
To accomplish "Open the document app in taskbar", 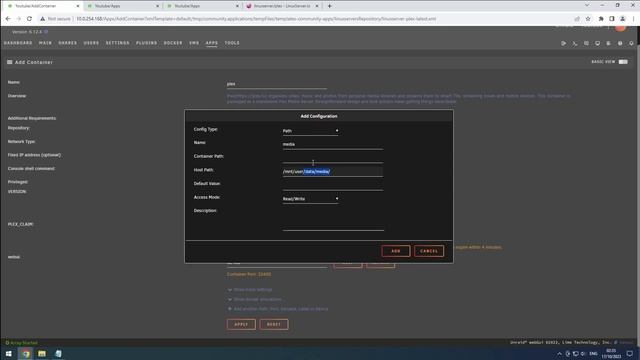I will (x=58, y=353).
